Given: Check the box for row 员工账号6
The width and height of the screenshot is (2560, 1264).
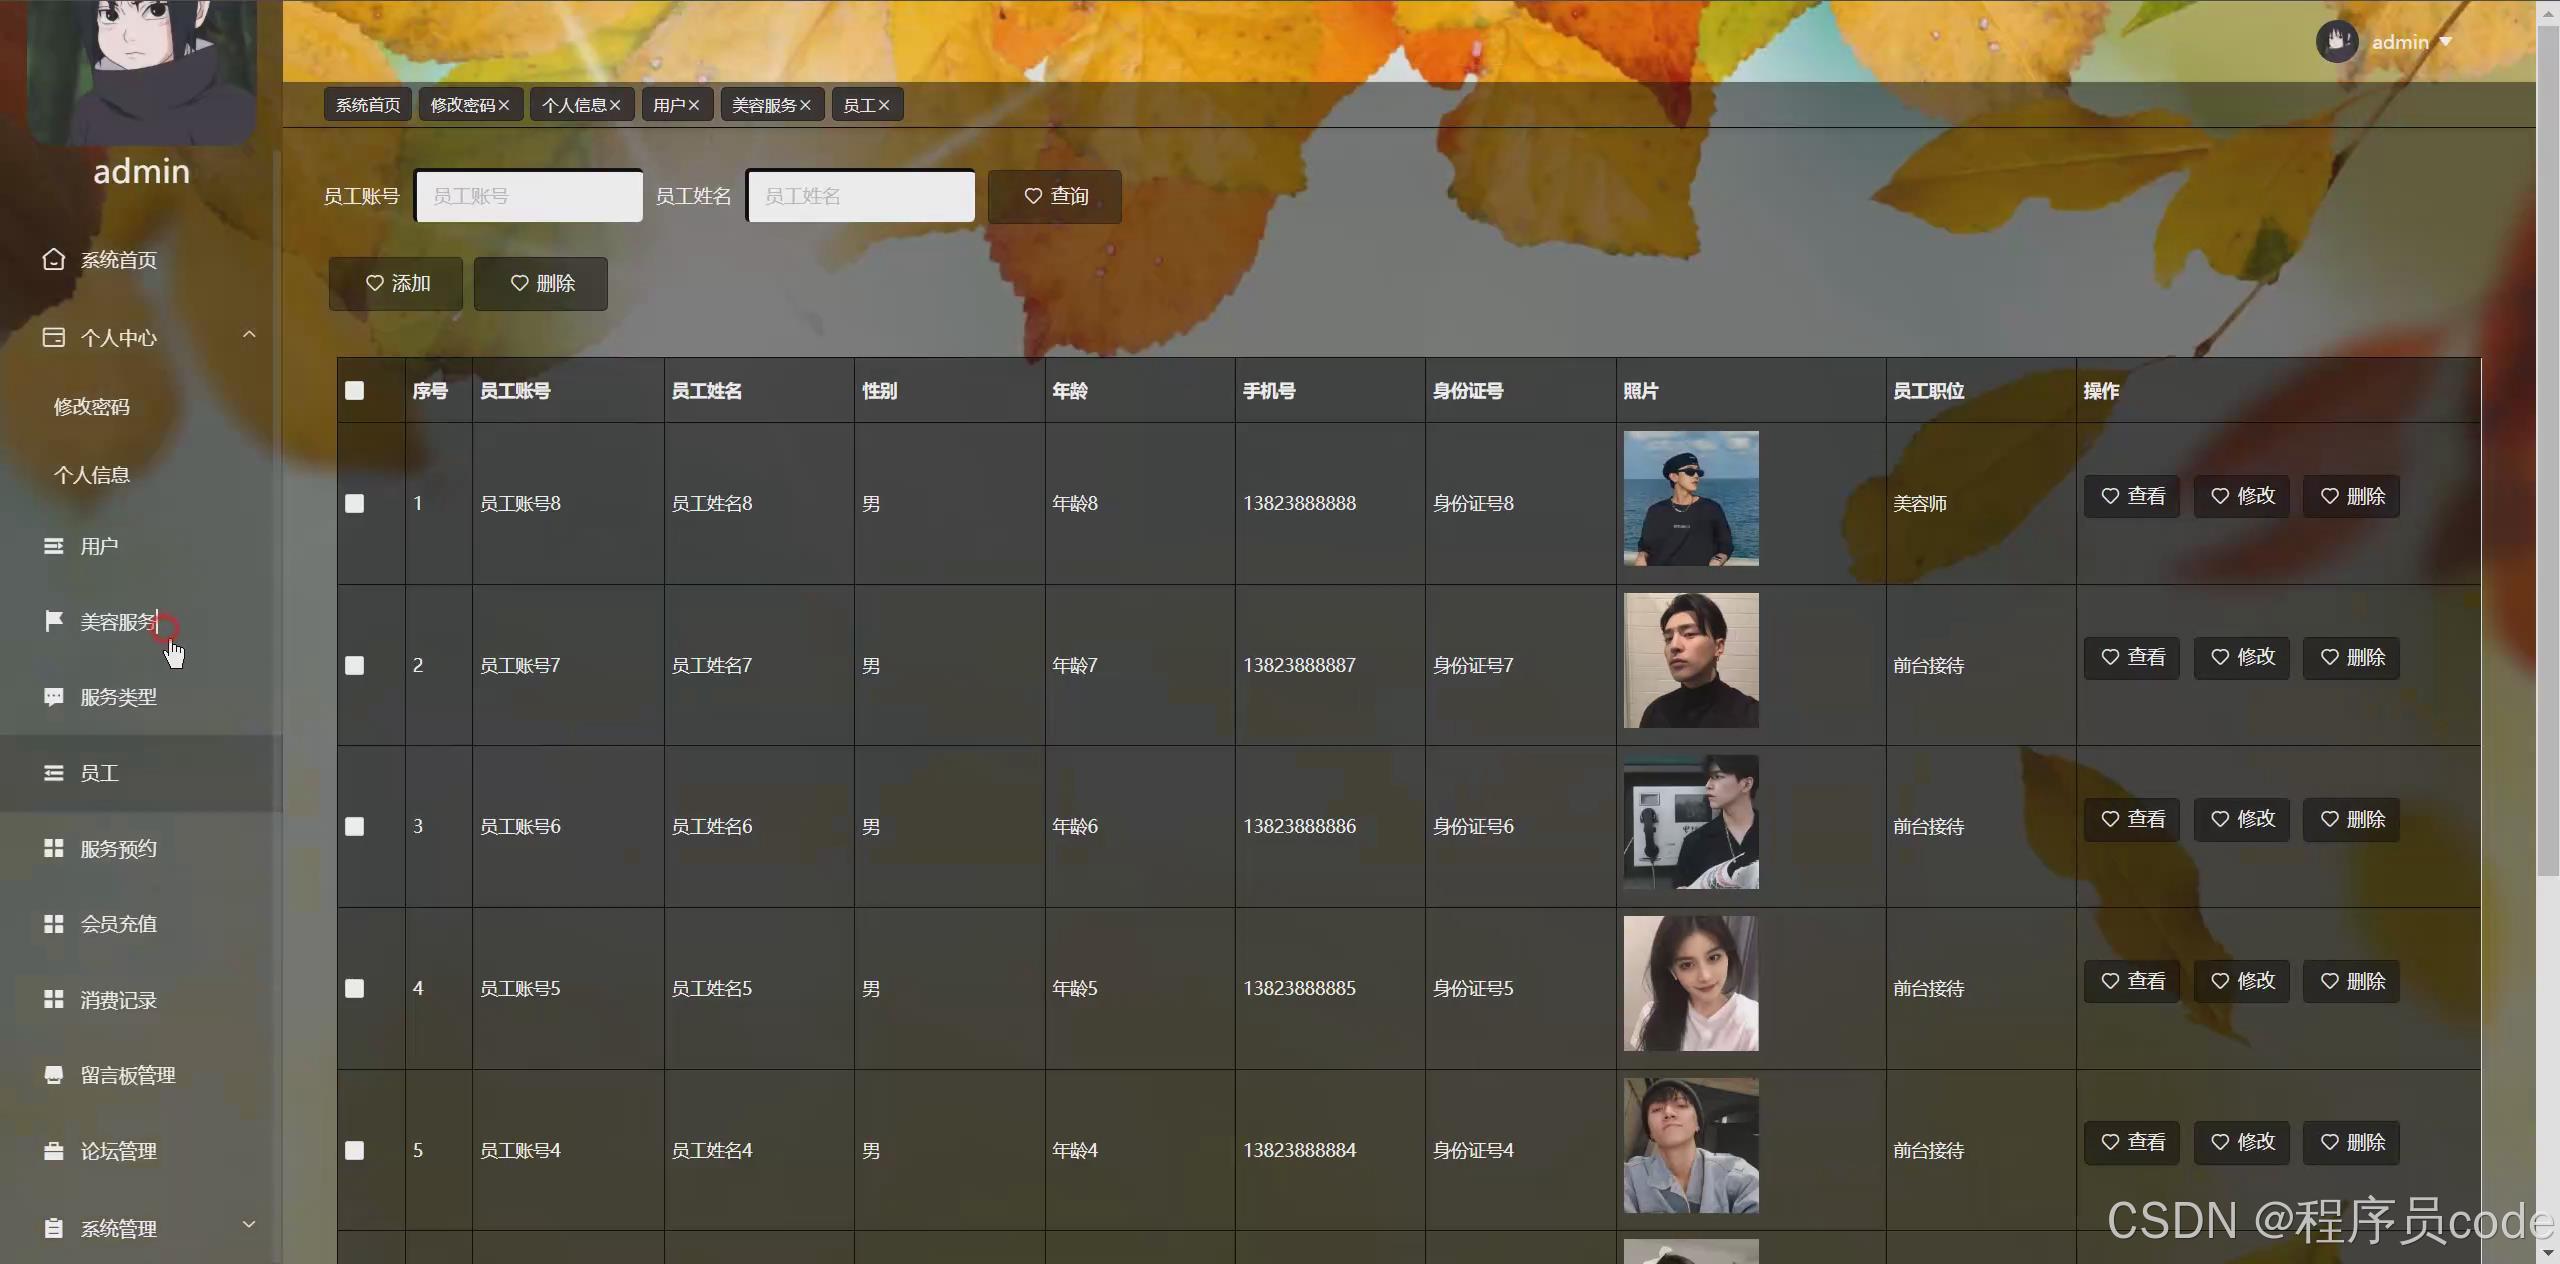Looking at the screenshot, I should (x=355, y=827).
